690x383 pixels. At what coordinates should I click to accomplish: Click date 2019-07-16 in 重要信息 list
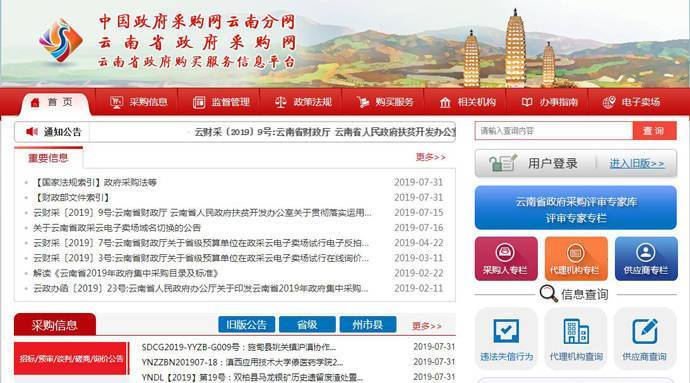coord(418,228)
